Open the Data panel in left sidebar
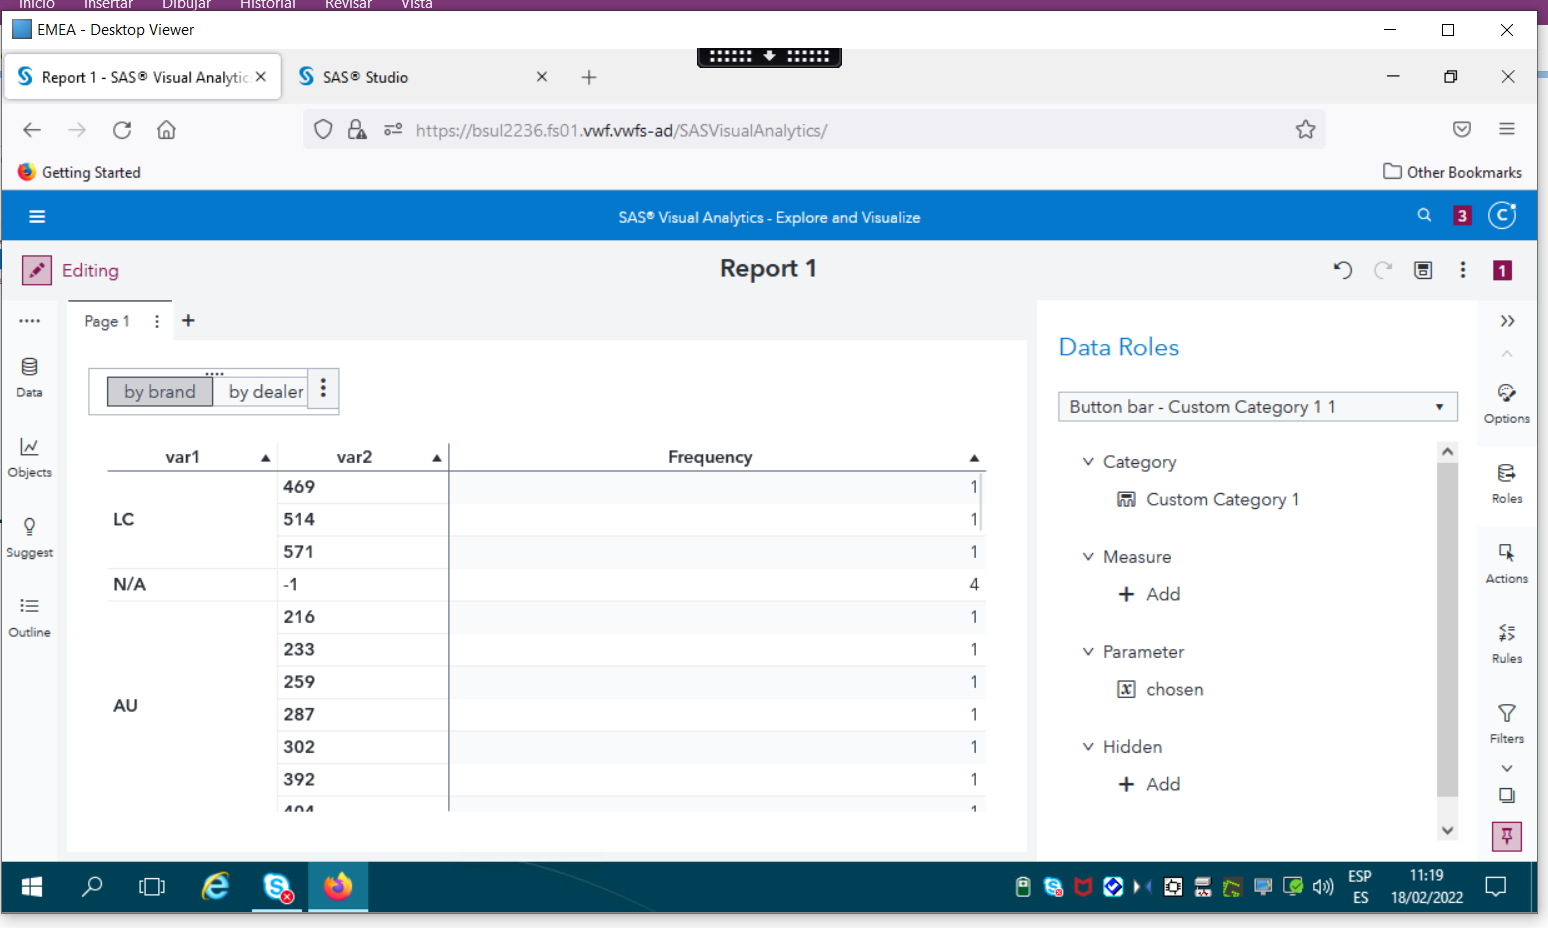The image size is (1548, 928). tap(29, 378)
